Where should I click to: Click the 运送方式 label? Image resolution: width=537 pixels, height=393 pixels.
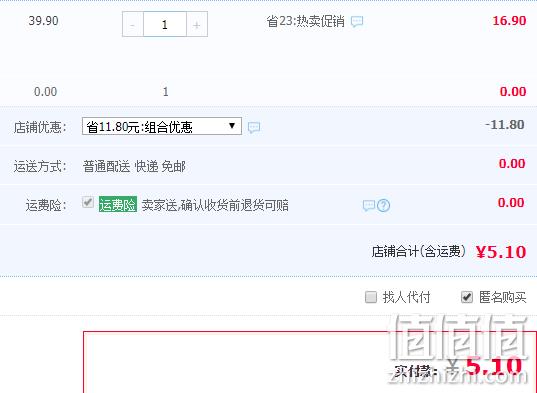(40, 167)
